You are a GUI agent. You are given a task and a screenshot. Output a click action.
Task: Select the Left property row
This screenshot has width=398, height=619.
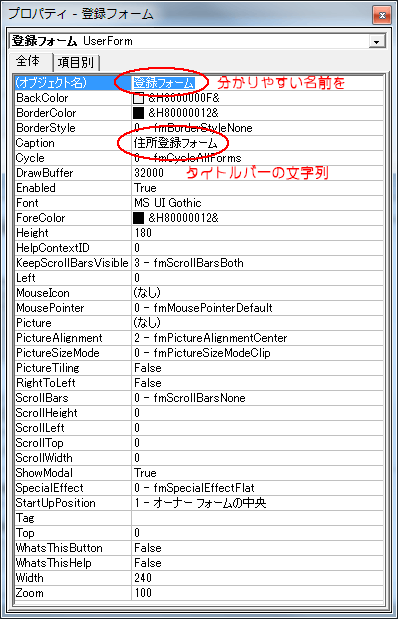pyautogui.click(x=199, y=278)
